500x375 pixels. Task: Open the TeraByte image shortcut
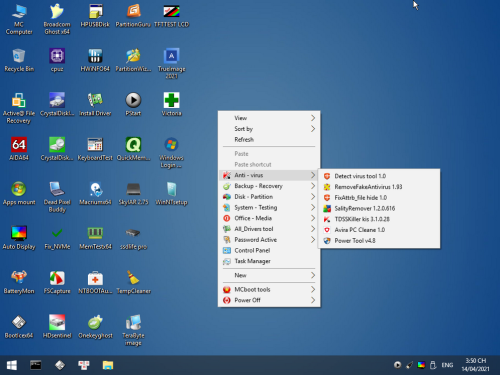pyautogui.click(x=133, y=330)
